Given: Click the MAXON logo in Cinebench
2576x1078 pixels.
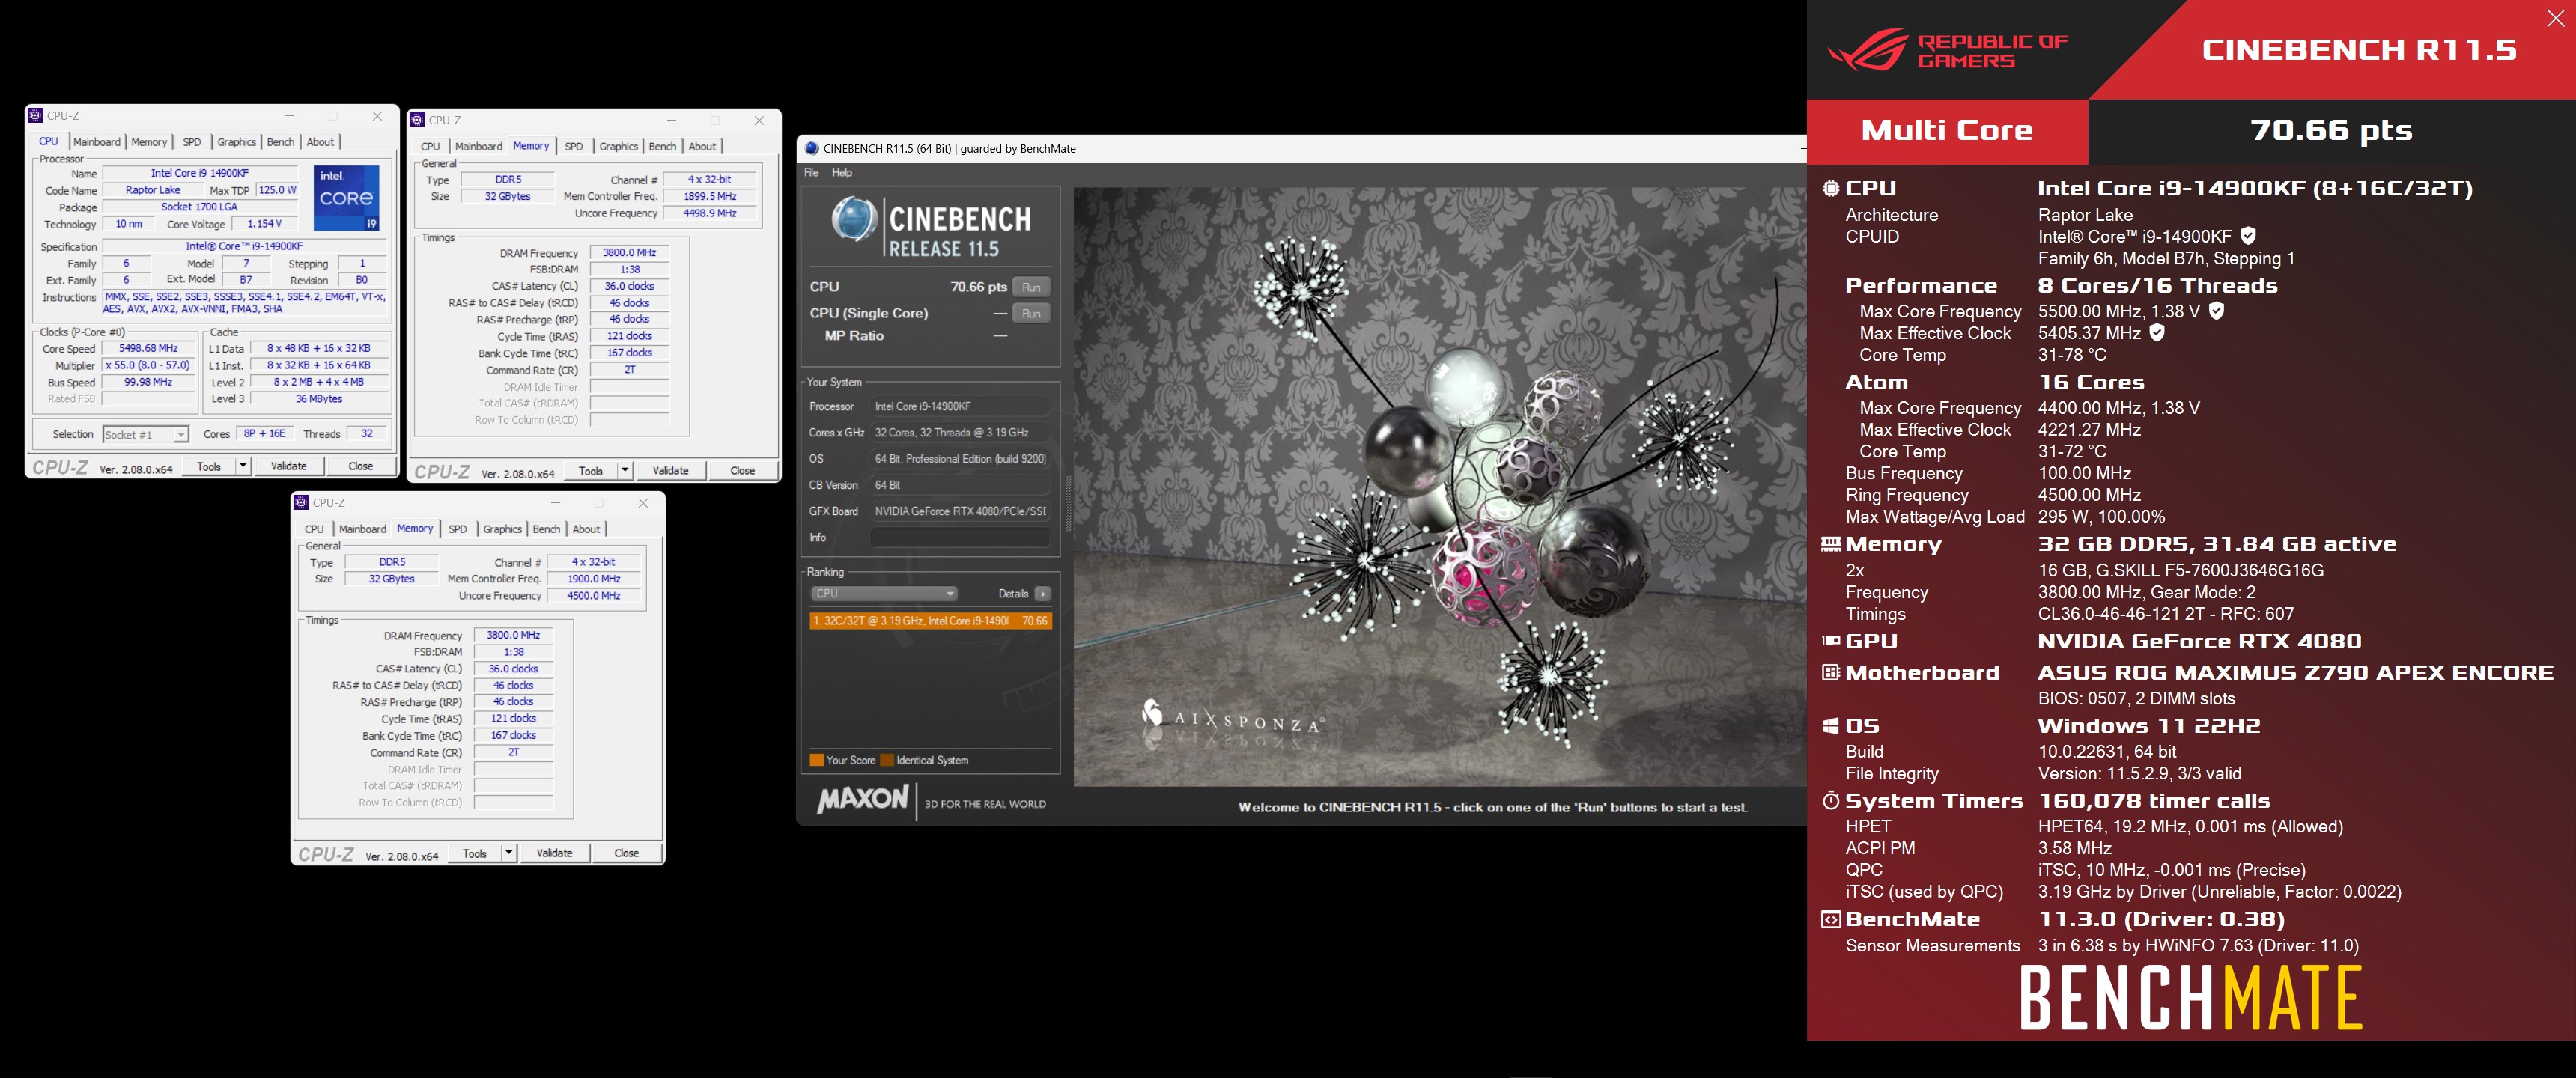Looking at the screenshot, I should coord(863,799).
